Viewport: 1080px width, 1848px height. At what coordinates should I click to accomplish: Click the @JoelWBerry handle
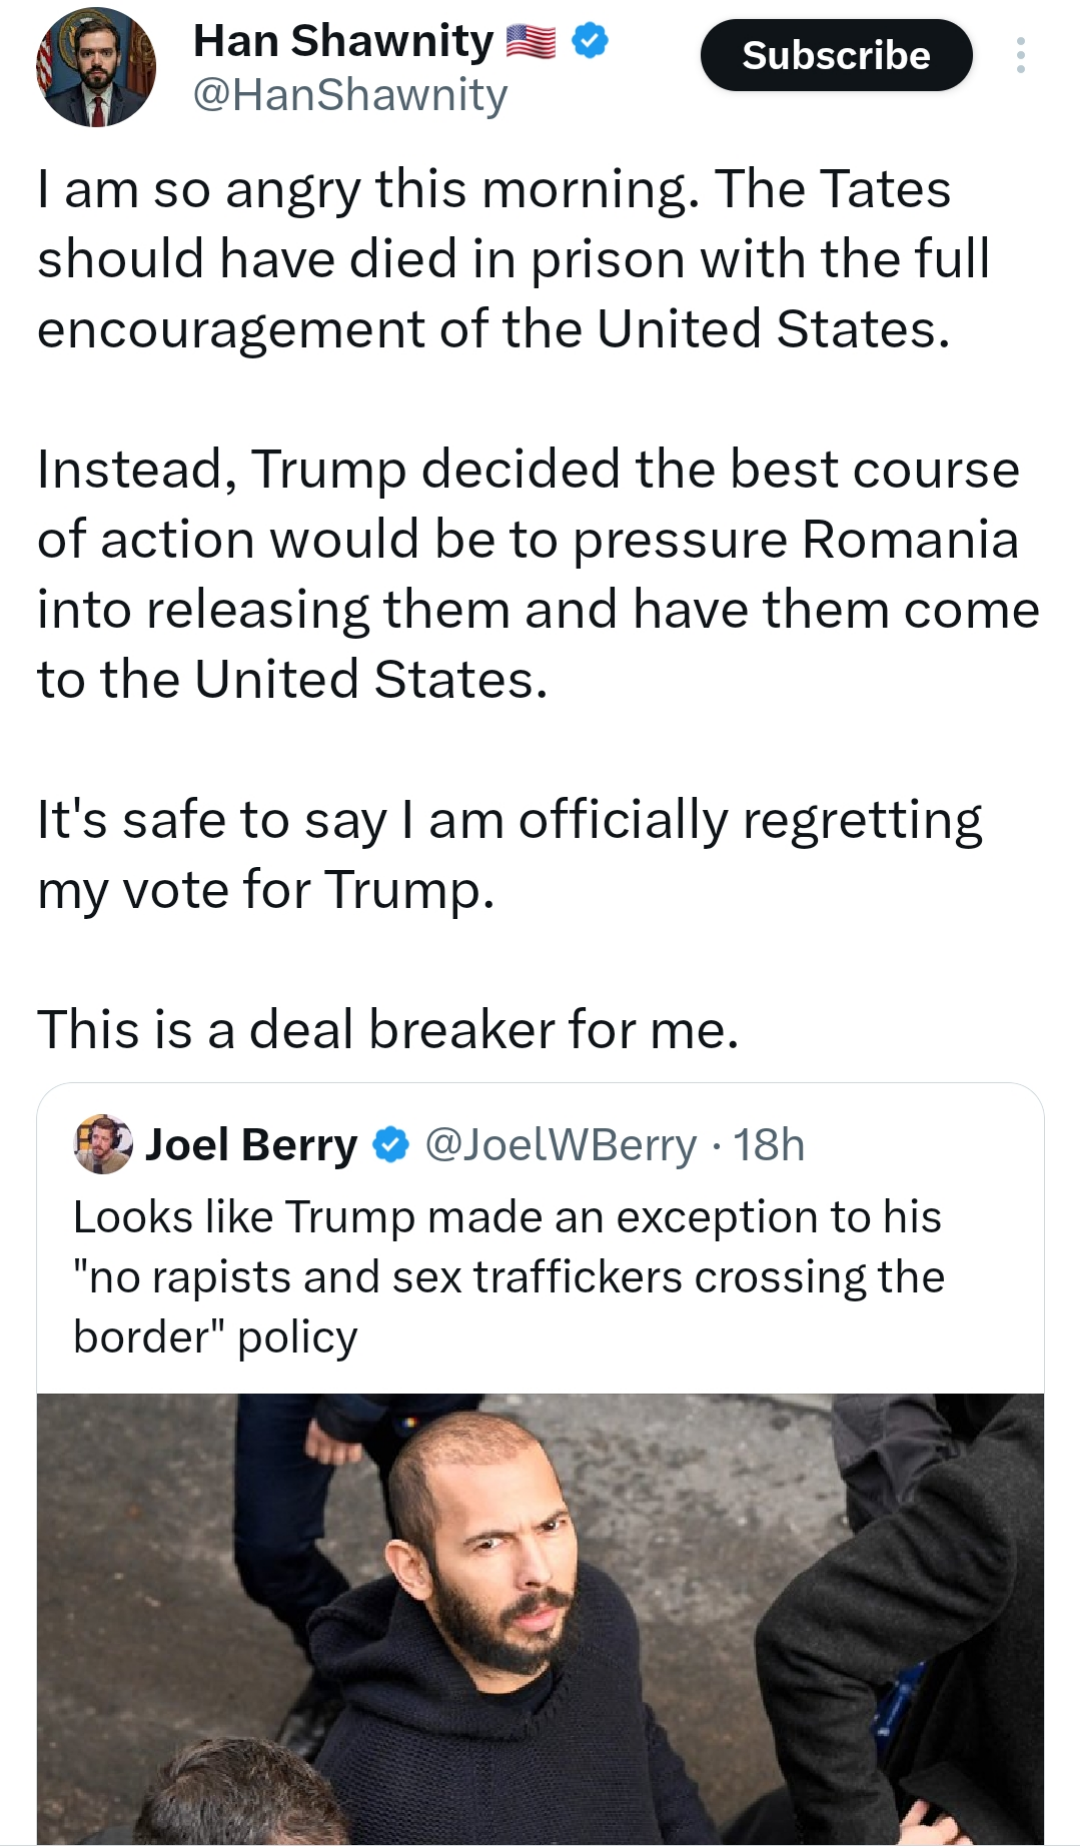point(561,1145)
